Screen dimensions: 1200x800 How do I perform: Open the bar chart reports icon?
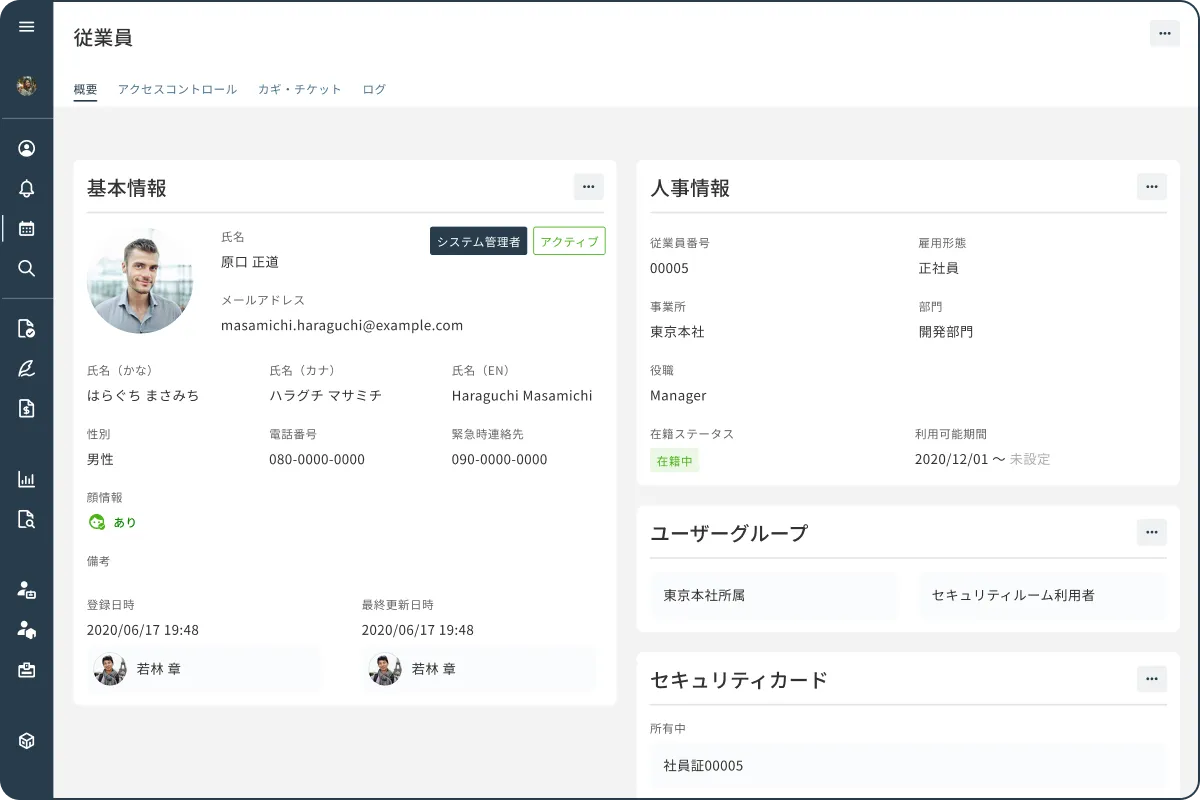point(27,479)
